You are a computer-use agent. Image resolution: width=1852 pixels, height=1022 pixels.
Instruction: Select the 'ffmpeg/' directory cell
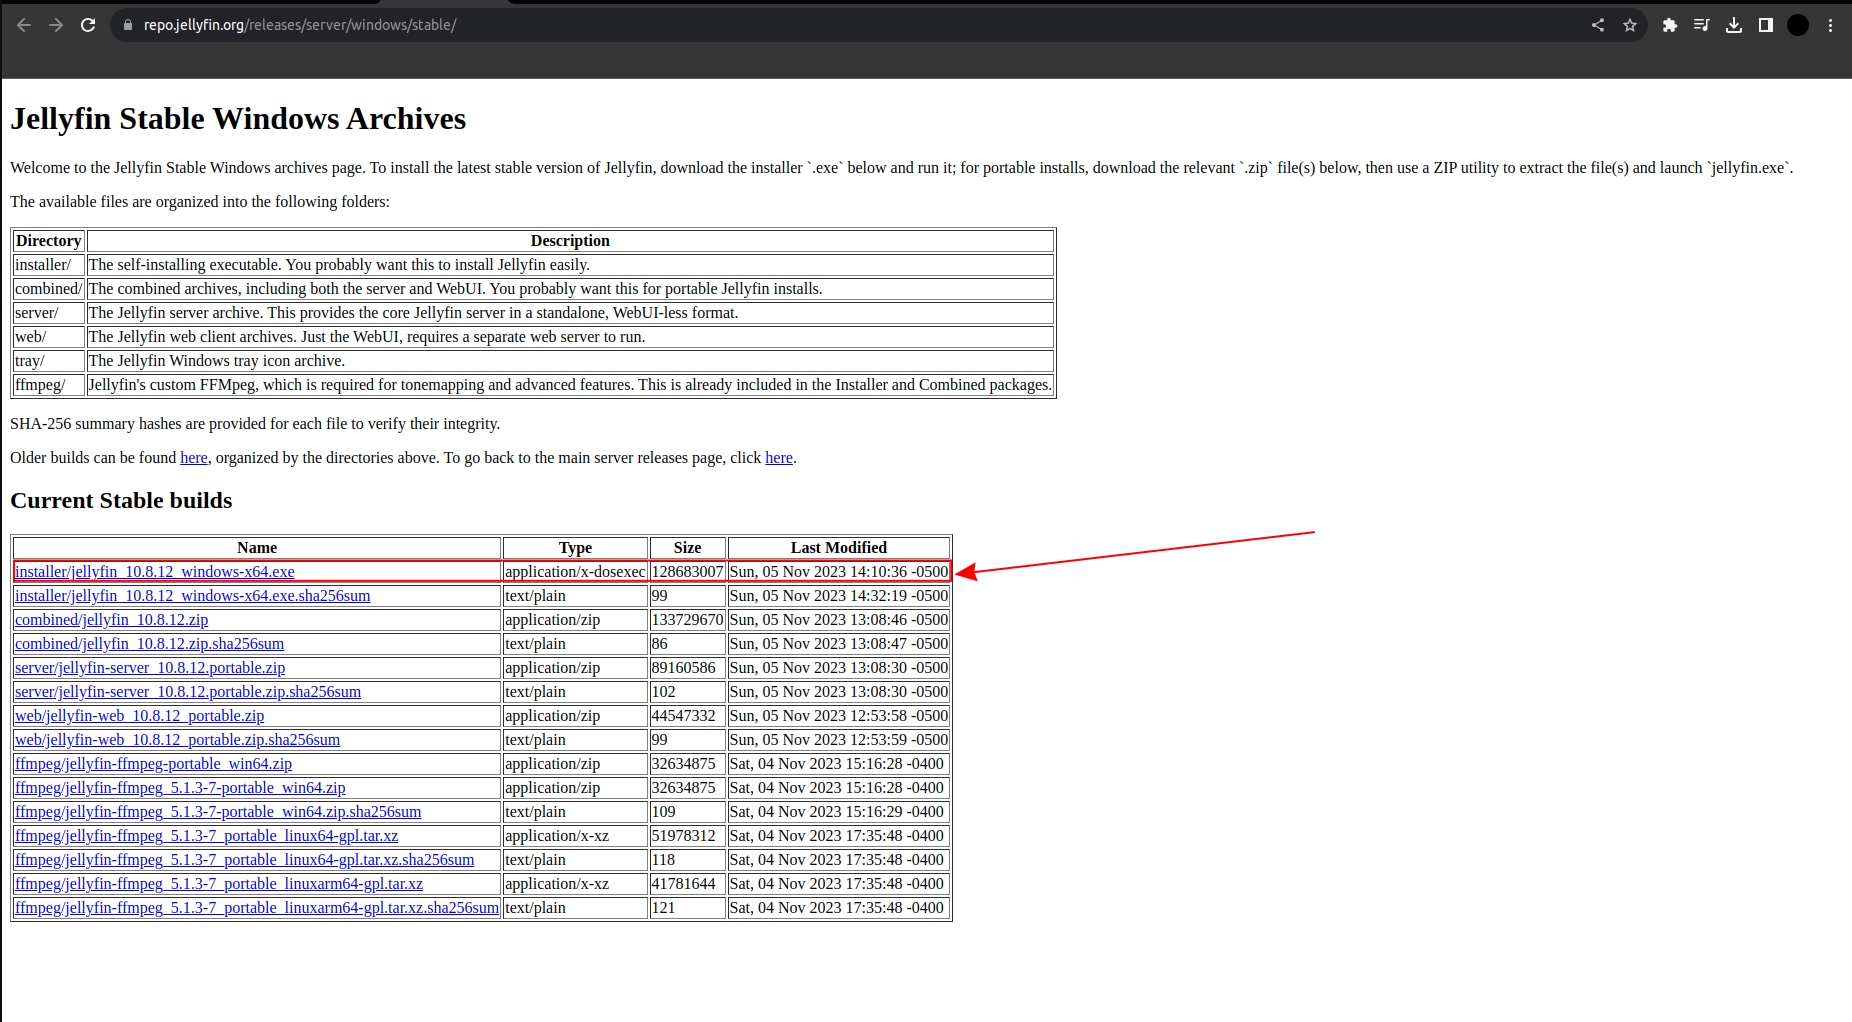click(x=49, y=385)
